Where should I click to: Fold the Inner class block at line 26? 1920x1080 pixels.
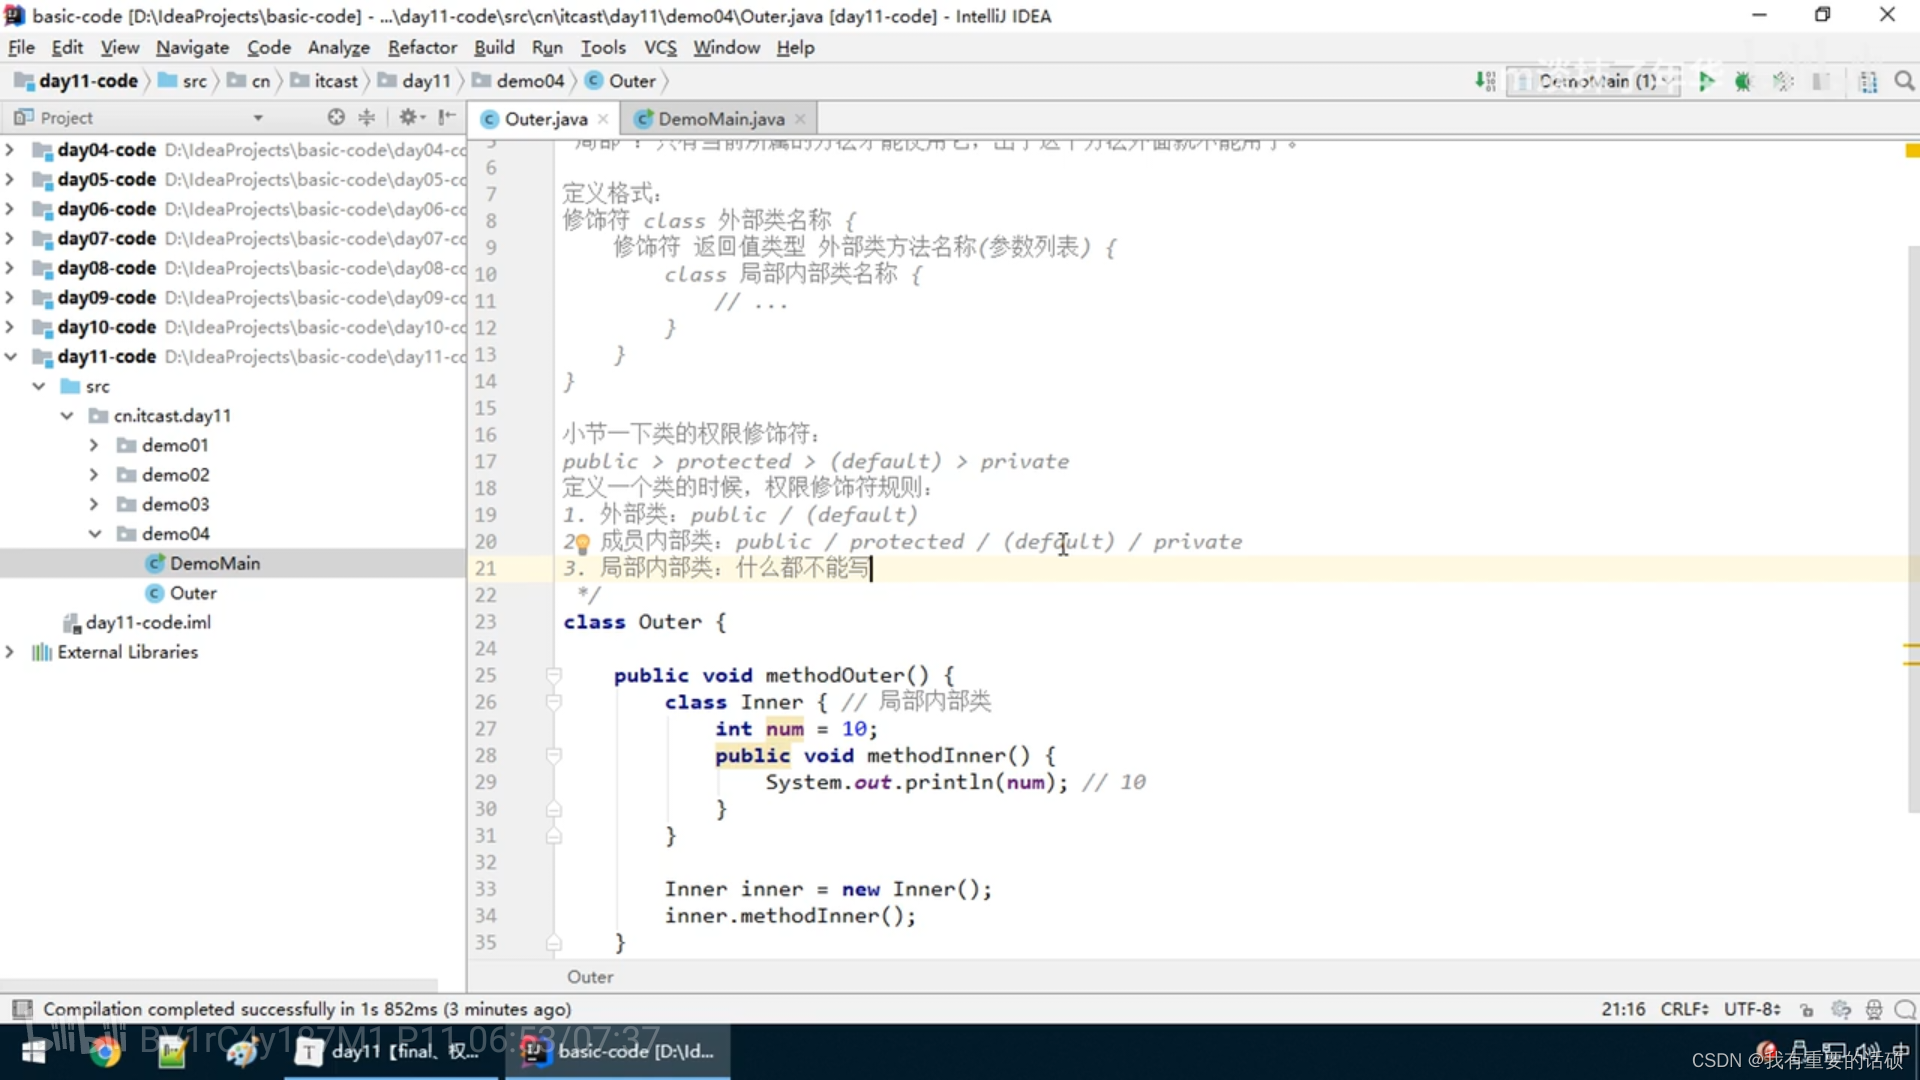[x=554, y=703]
